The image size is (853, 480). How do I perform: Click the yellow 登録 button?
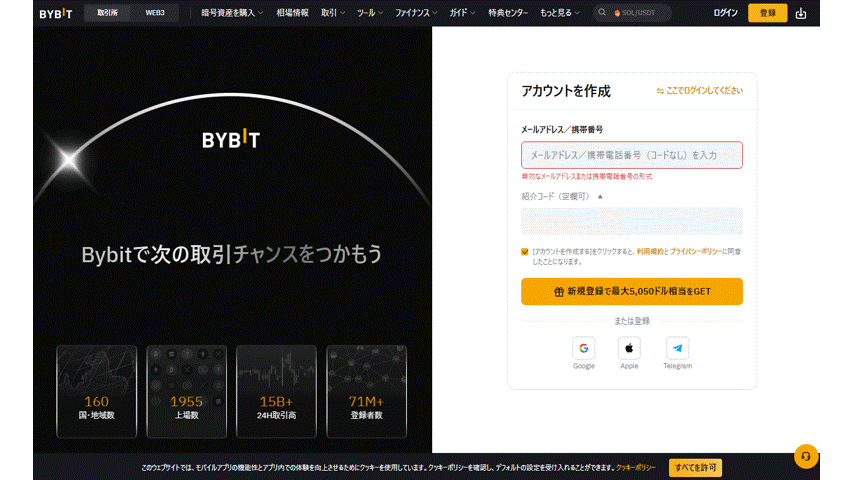click(768, 13)
